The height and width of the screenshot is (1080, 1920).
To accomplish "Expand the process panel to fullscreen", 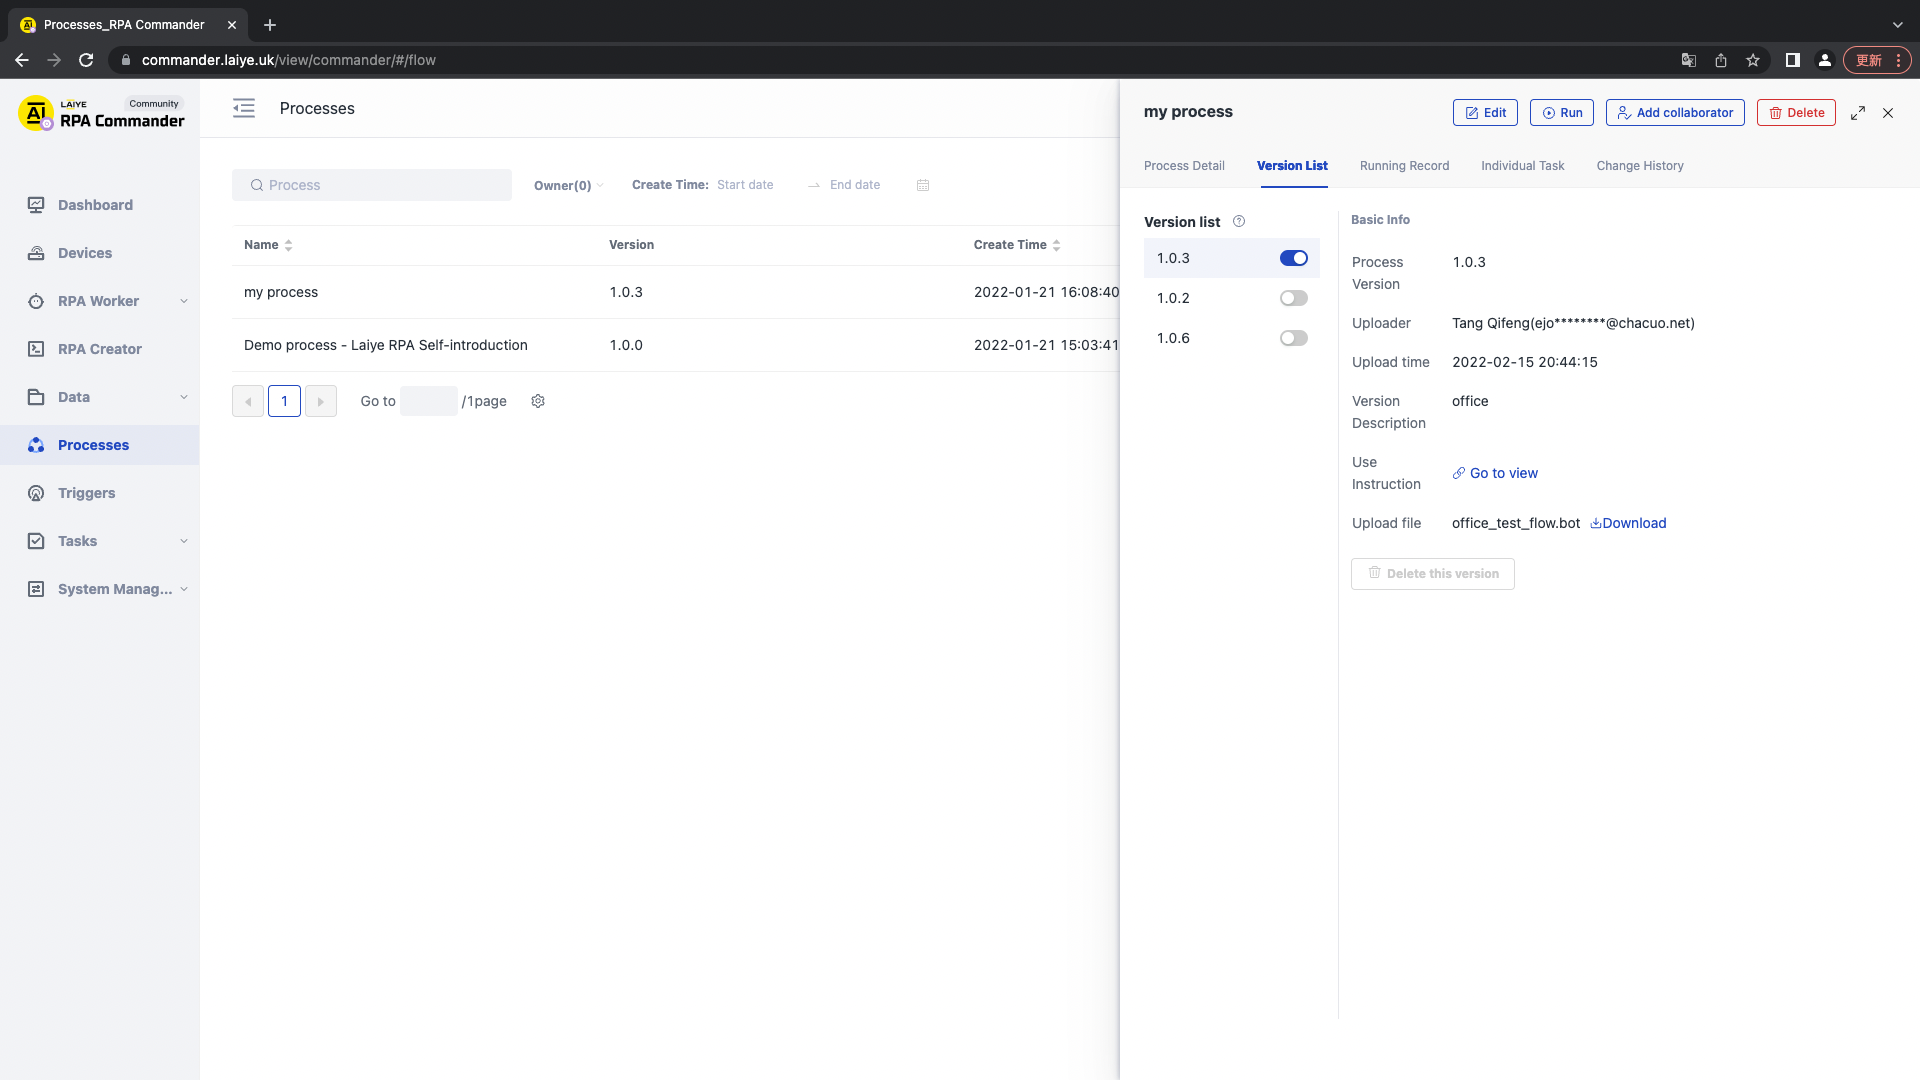I will point(1858,113).
